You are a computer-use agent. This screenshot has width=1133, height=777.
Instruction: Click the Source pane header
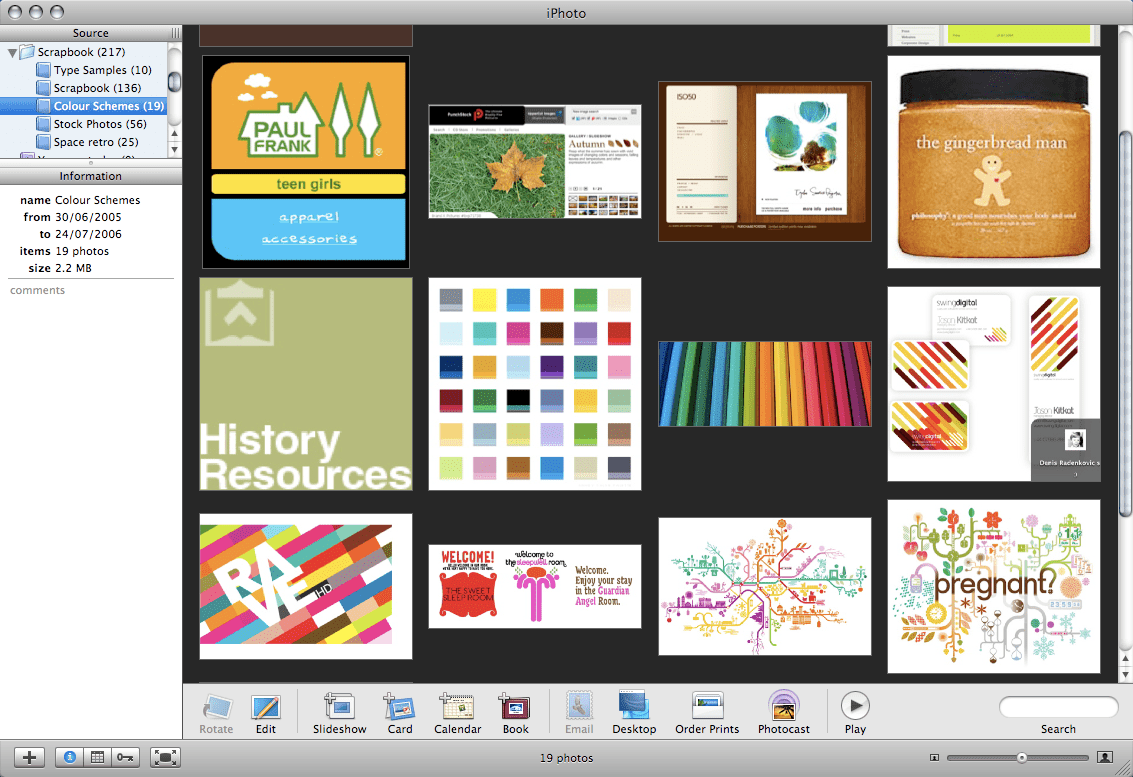90,33
